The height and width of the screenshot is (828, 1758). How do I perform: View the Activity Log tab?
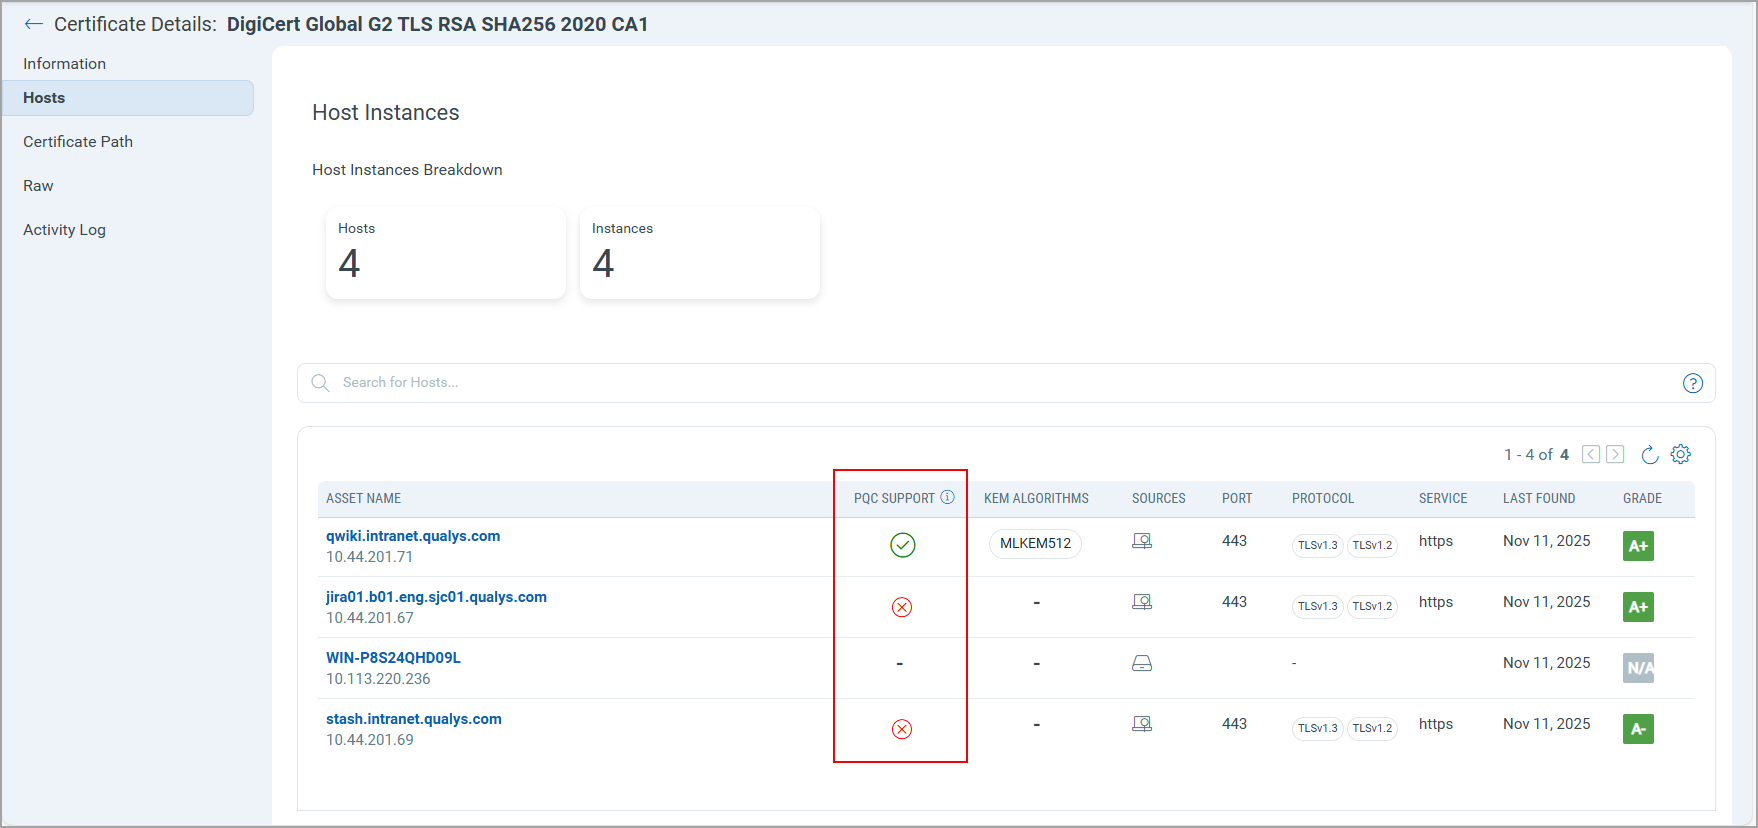pyautogui.click(x=64, y=230)
